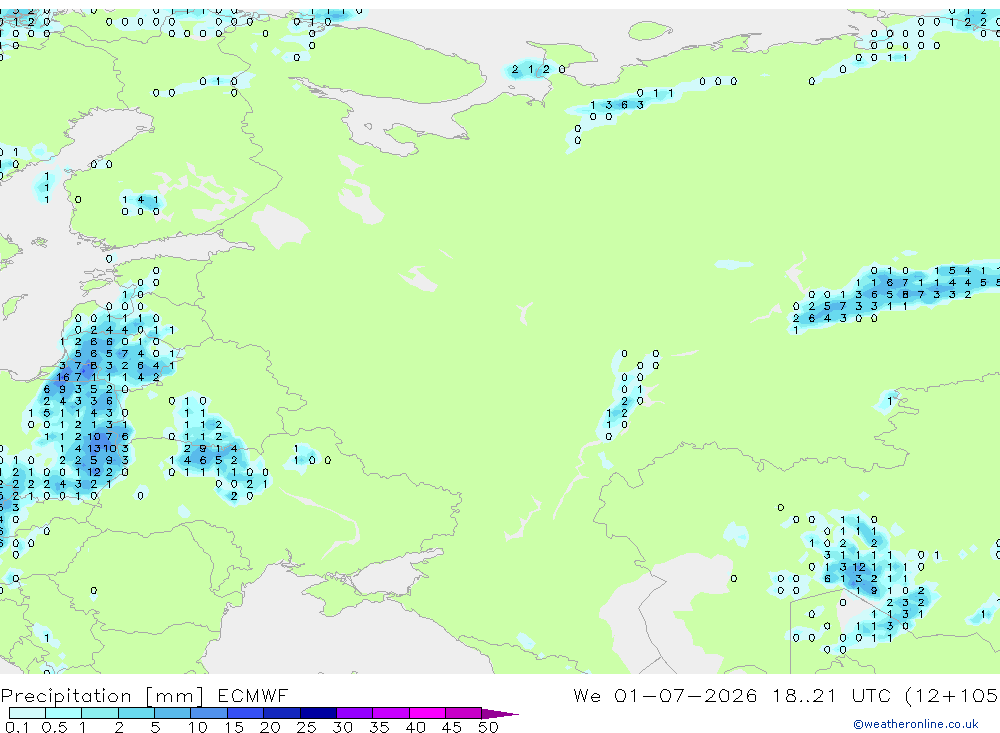Open the weatheronline.co.uk copyright link
Screen dimensions: 1000x733
pos(915,724)
